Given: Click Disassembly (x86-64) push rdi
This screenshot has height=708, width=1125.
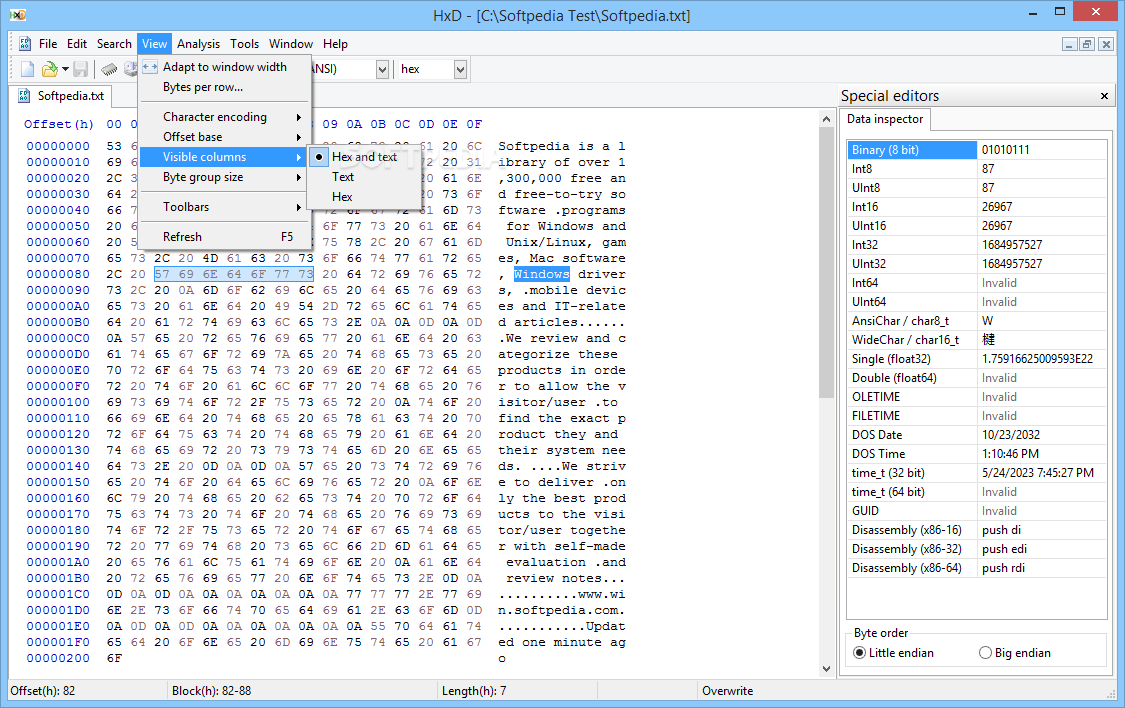Looking at the screenshot, I should 1003,568.
